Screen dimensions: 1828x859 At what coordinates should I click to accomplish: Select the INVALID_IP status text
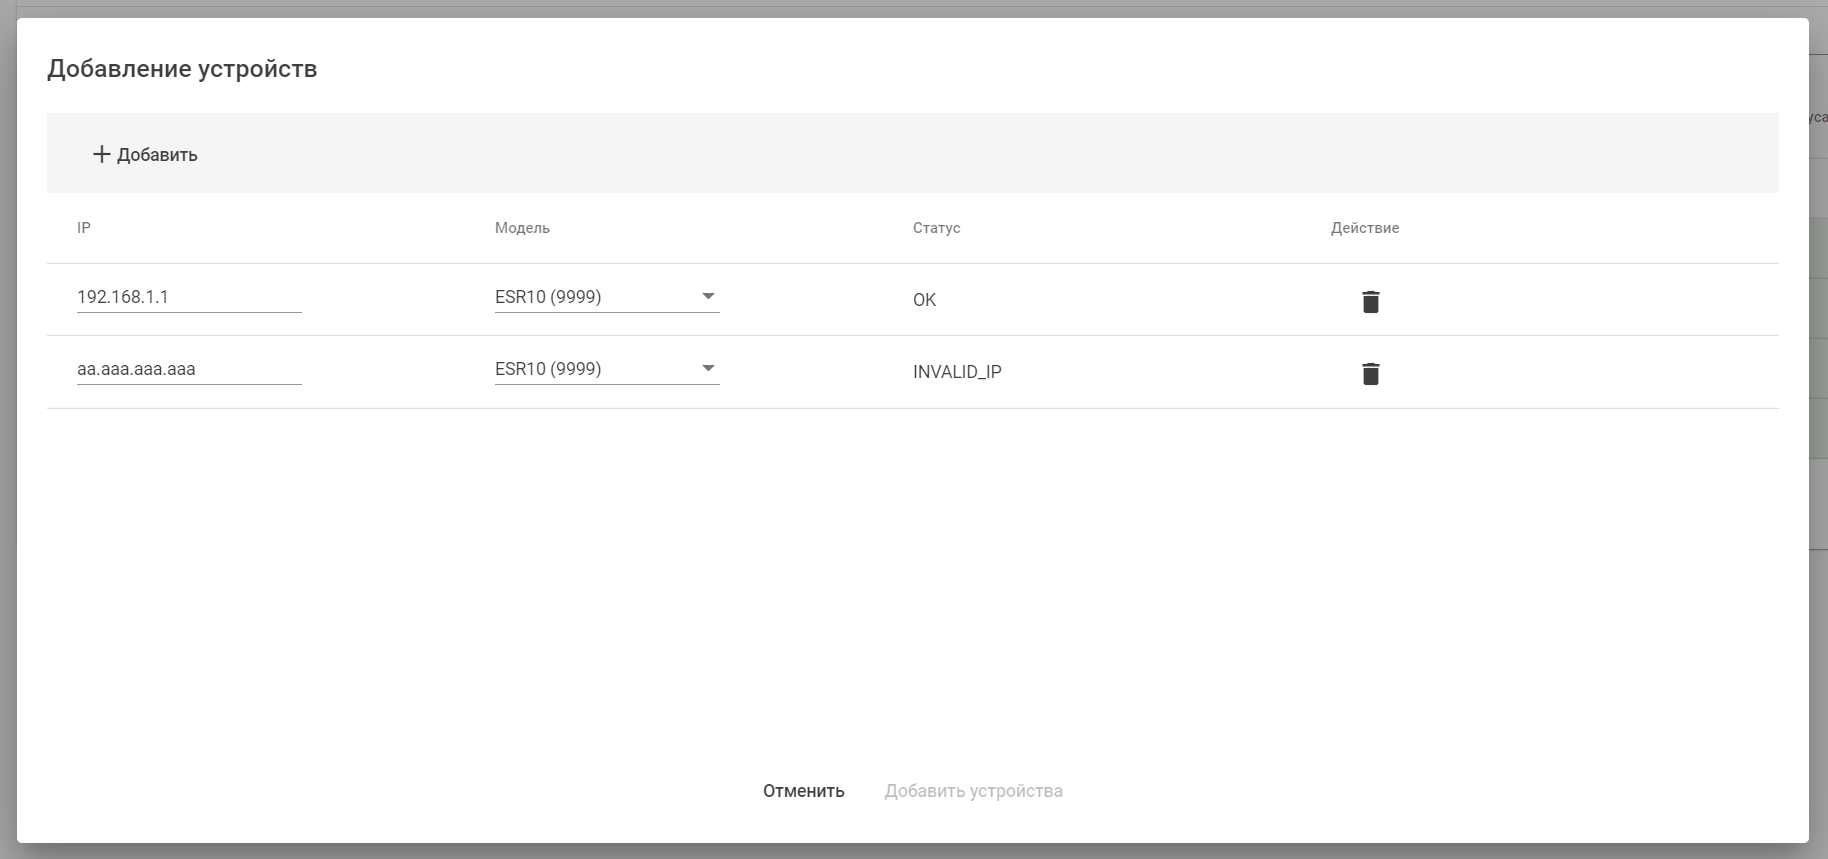tap(957, 372)
